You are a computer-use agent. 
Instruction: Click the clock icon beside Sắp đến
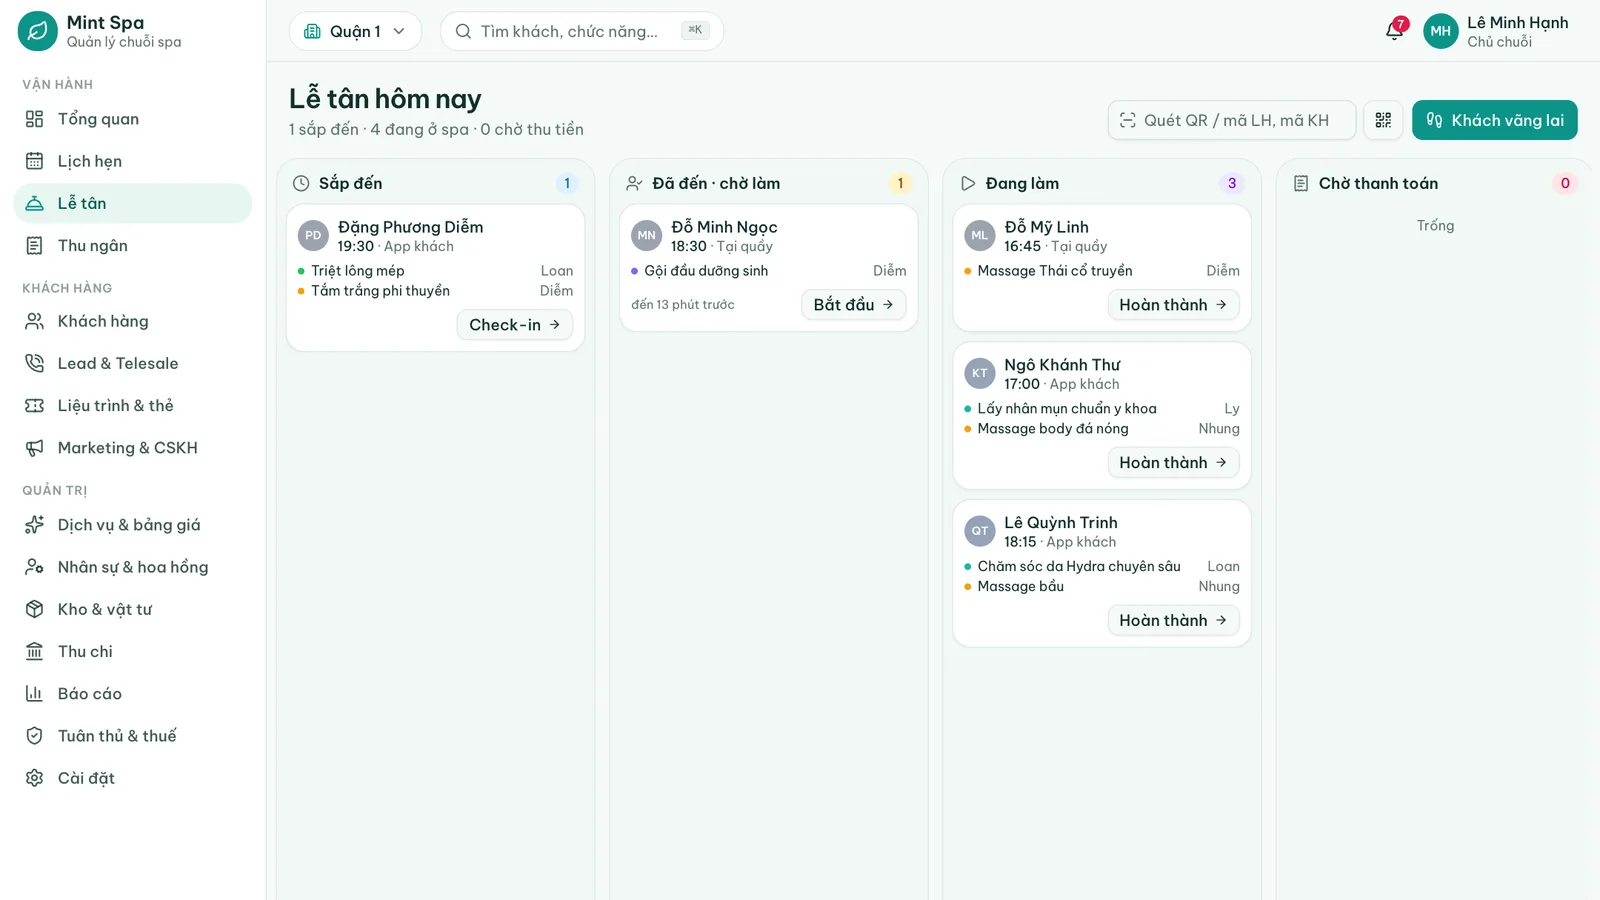[x=301, y=183]
